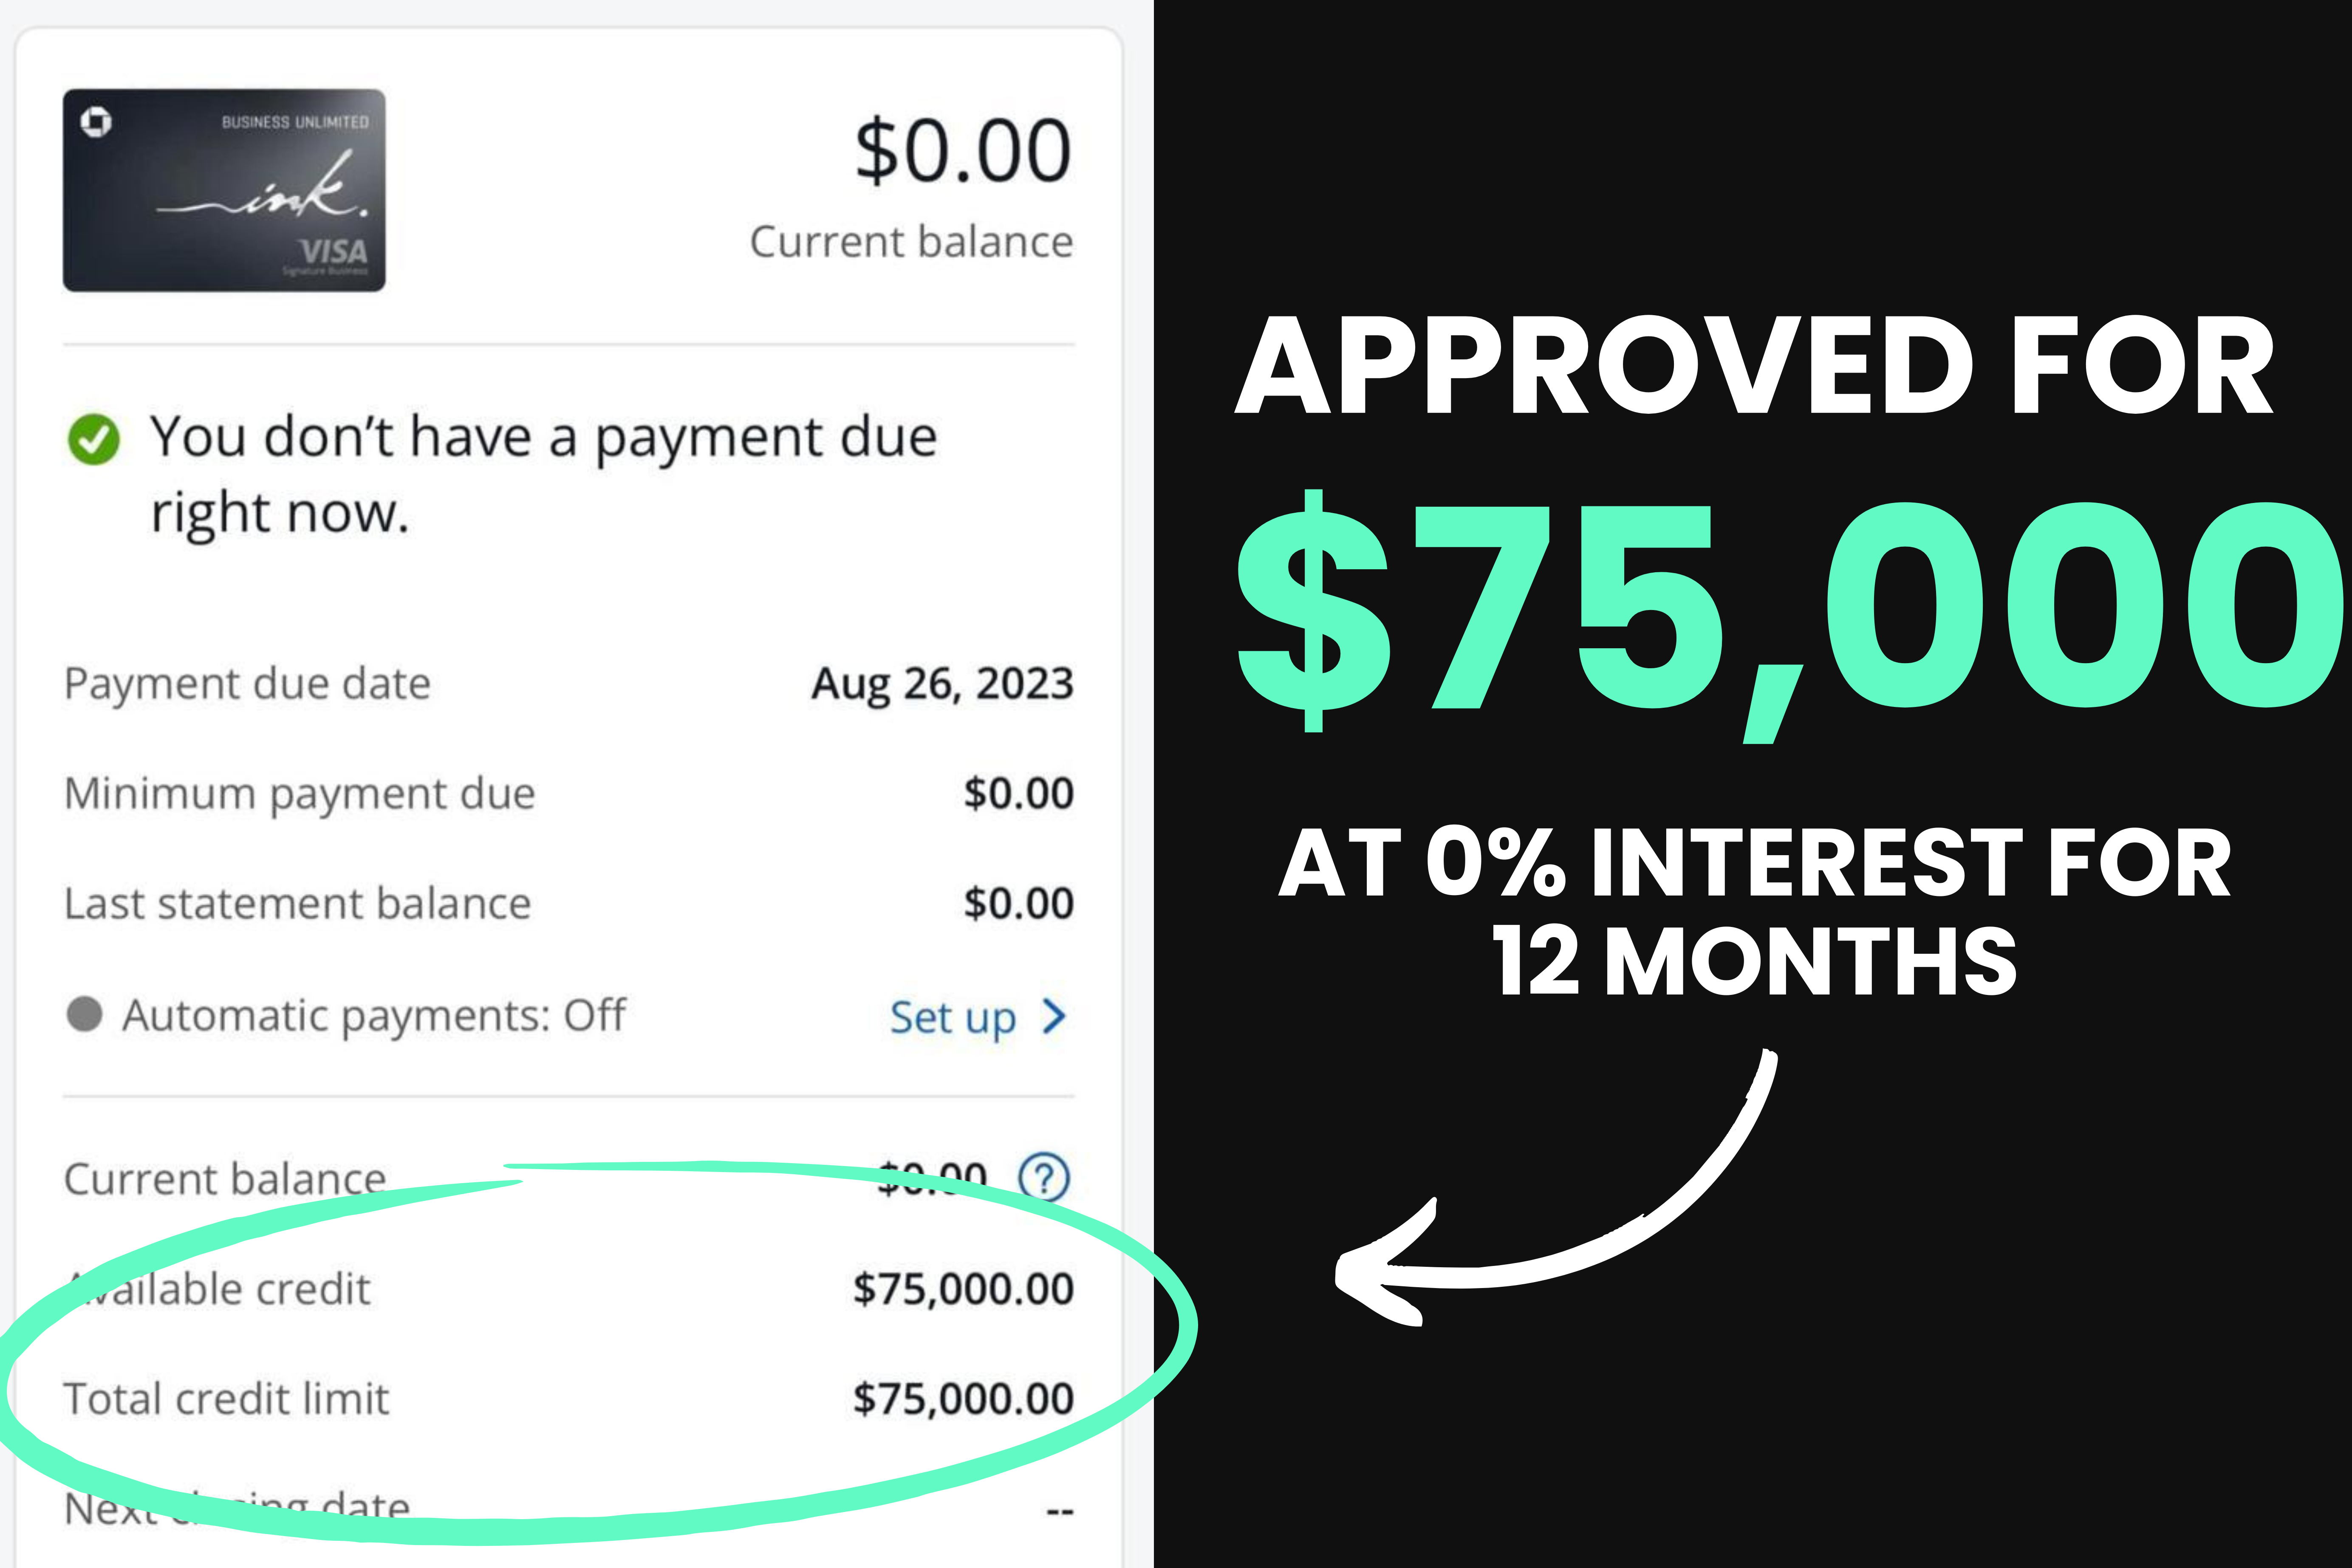Click the Last statement balance label
This screenshot has height=1568, width=2352.
pyautogui.click(x=297, y=904)
